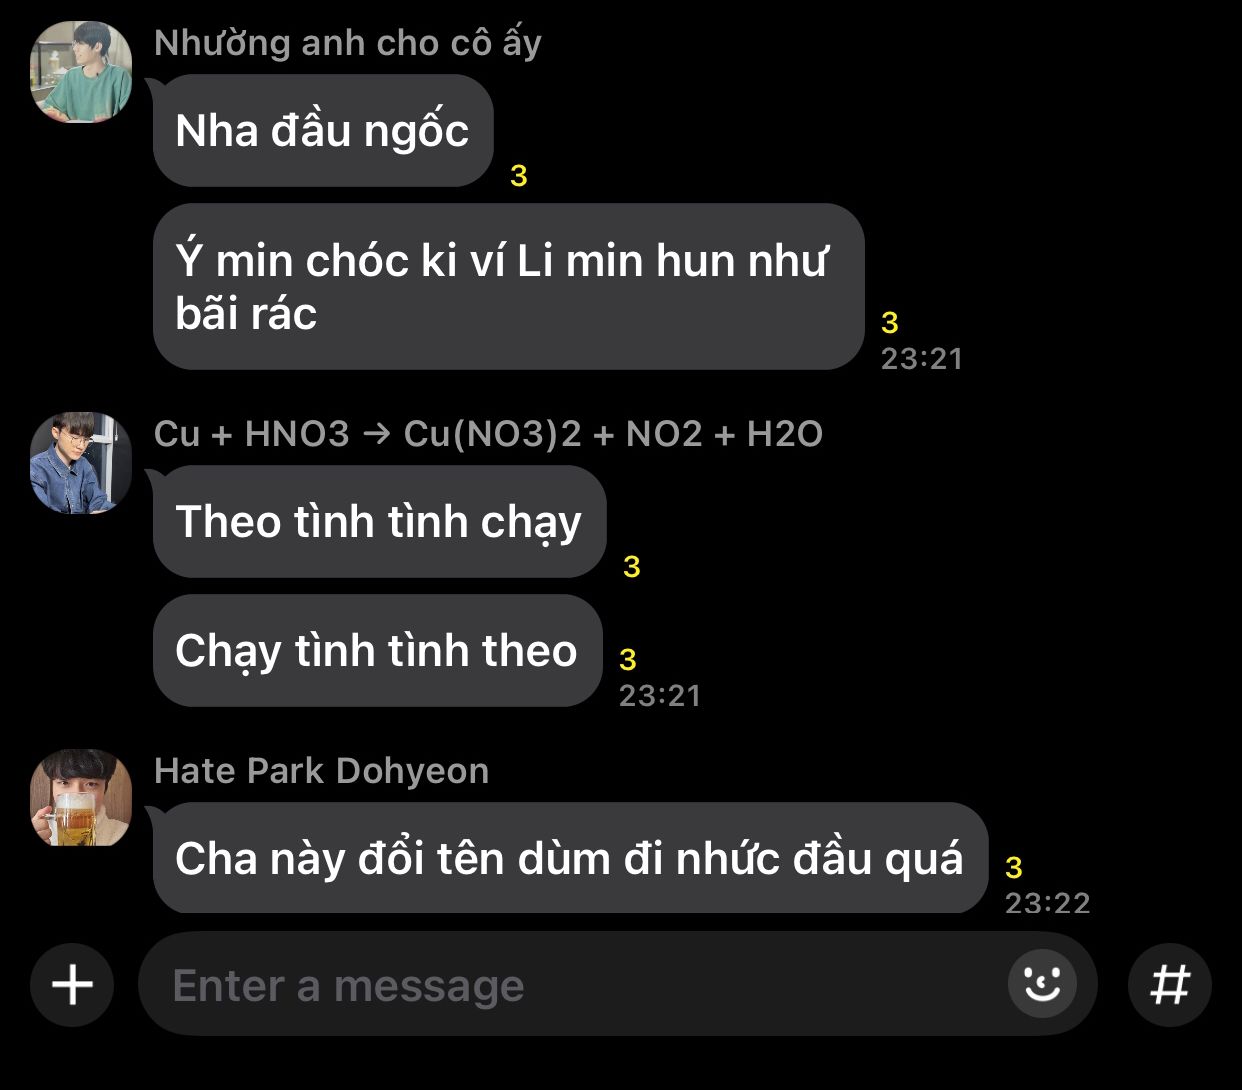Tap the plus attachment icon
The width and height of the screenshot is (1242, 1090).
72,985
